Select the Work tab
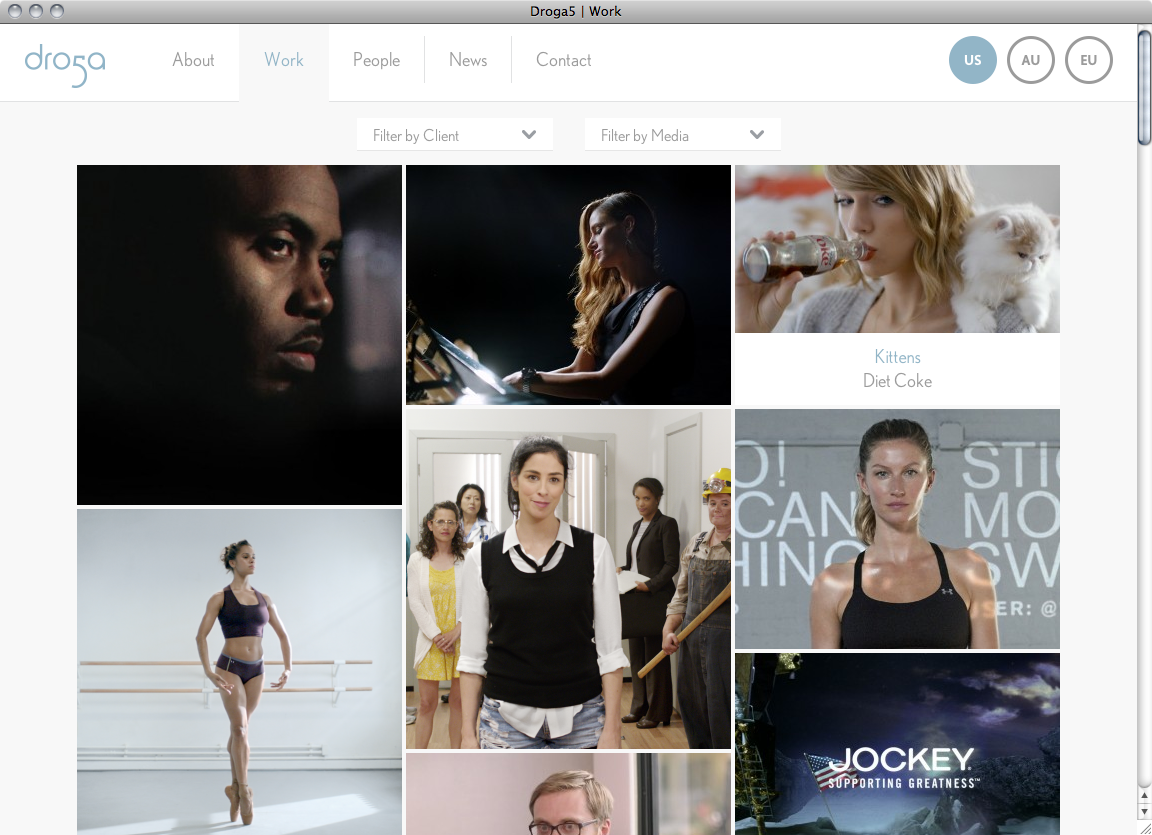 coord(284,60)
